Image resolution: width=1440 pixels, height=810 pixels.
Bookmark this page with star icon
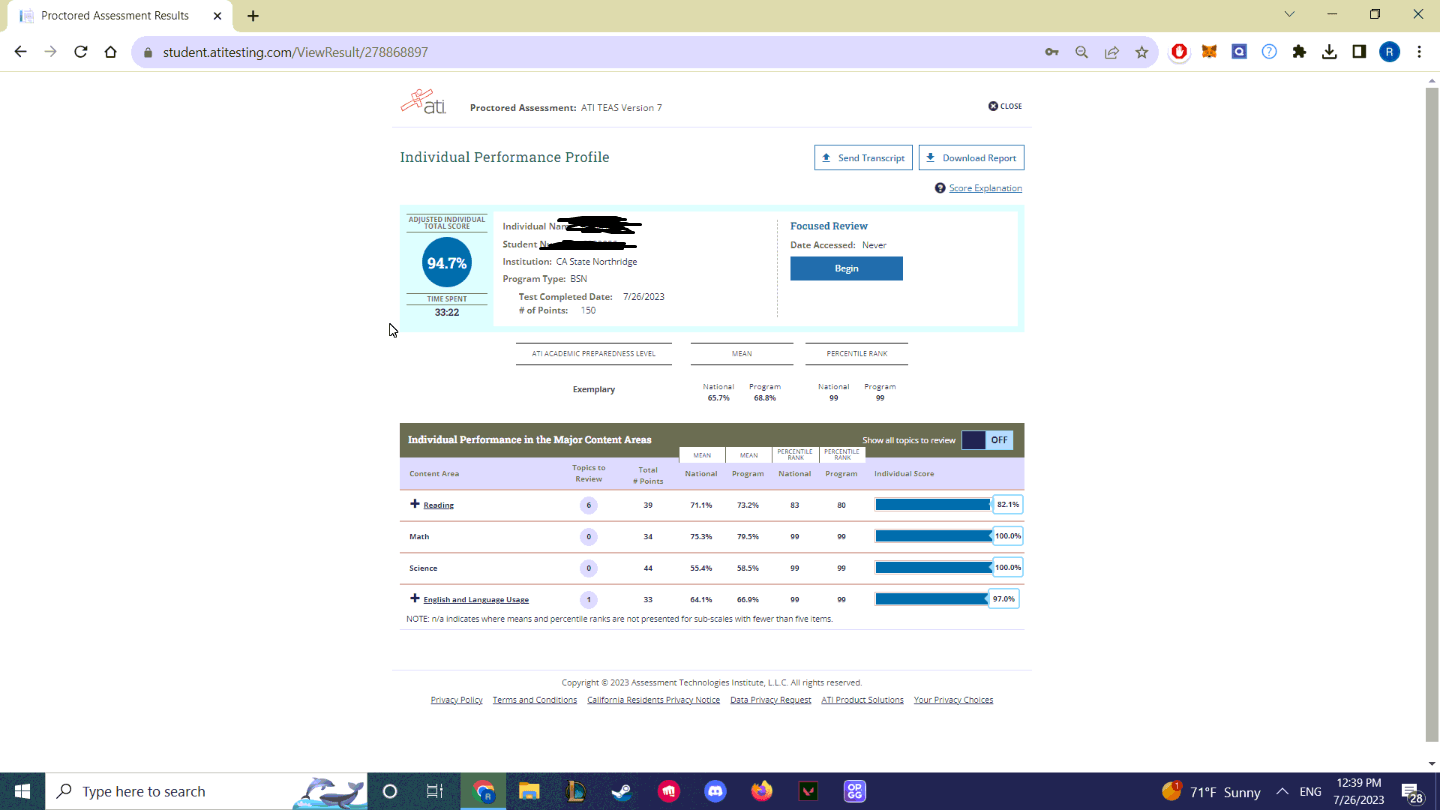(1141, 52)
